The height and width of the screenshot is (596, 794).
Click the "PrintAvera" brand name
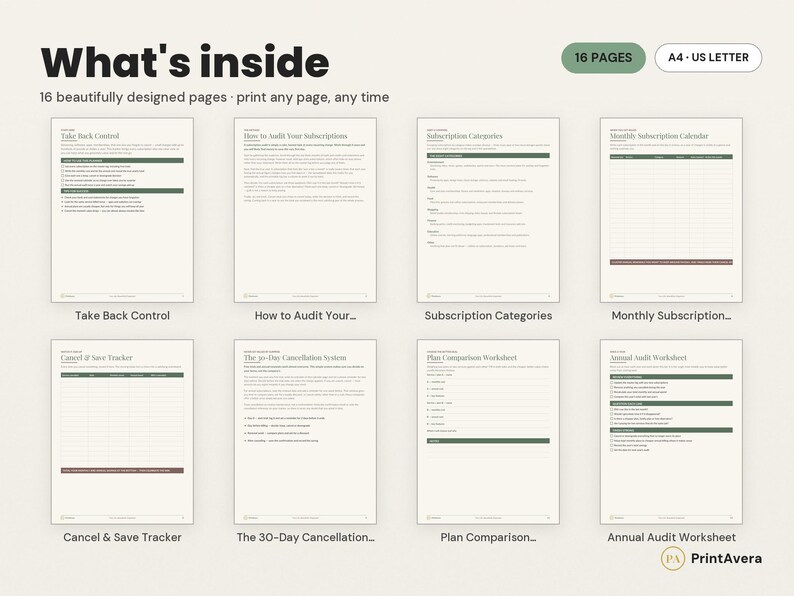pyautogui.click(x=726, y=559)
